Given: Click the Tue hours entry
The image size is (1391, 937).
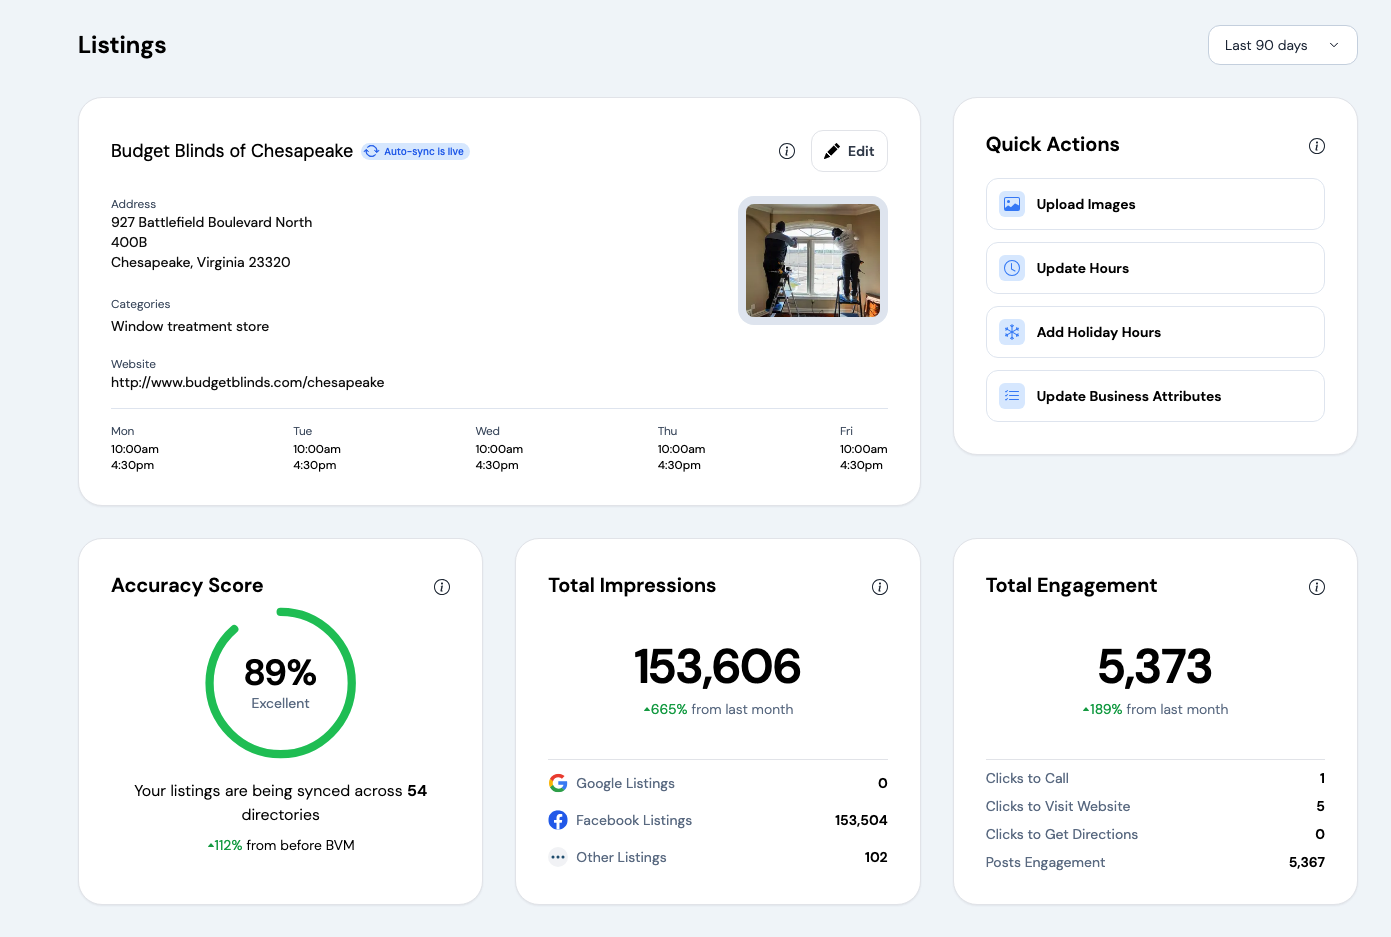Looking at the screenshot, I should point(317,448).
